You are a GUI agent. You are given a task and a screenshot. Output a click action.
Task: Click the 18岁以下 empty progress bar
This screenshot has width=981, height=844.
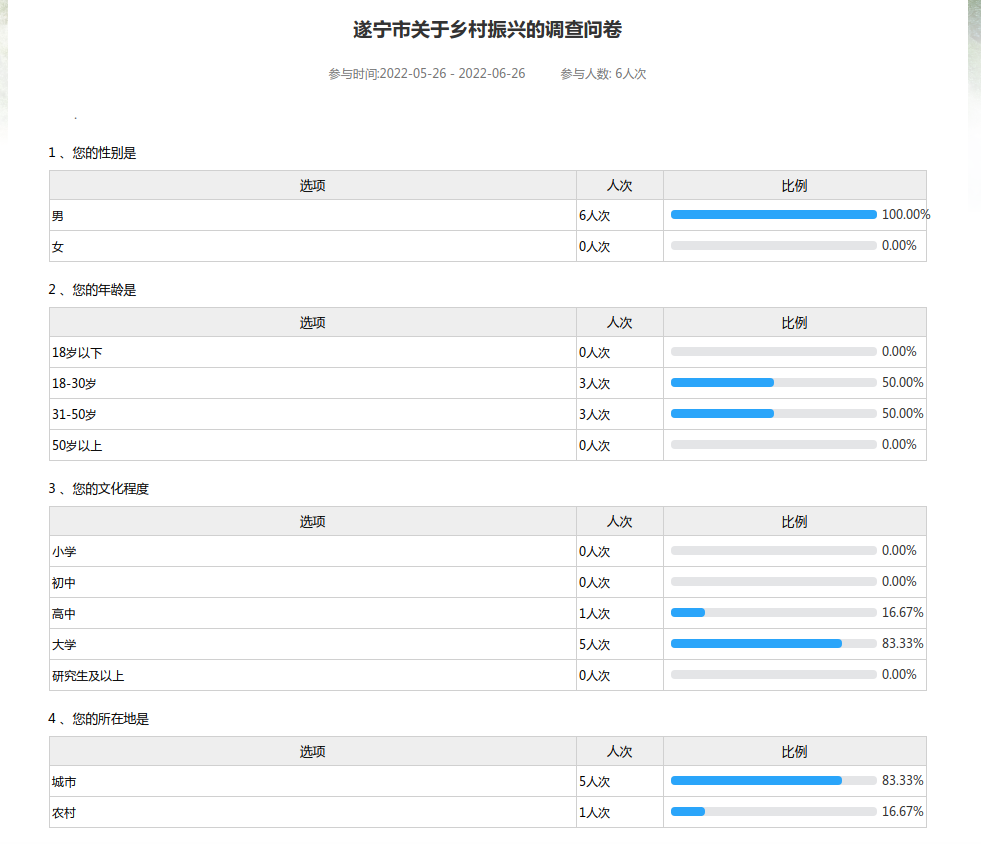pyautogui.click(x=773, y=352)
